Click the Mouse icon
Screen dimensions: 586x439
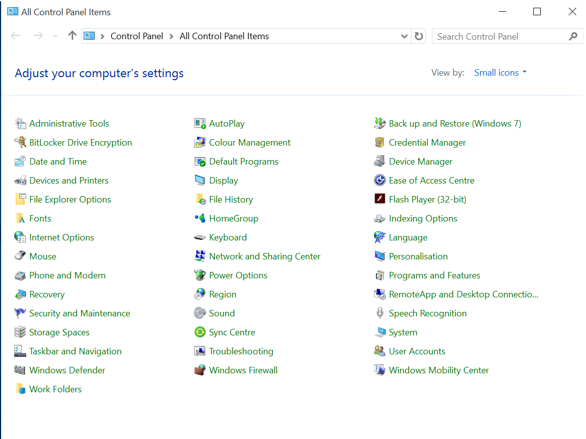pyautogui.click(x=20, y=256)
